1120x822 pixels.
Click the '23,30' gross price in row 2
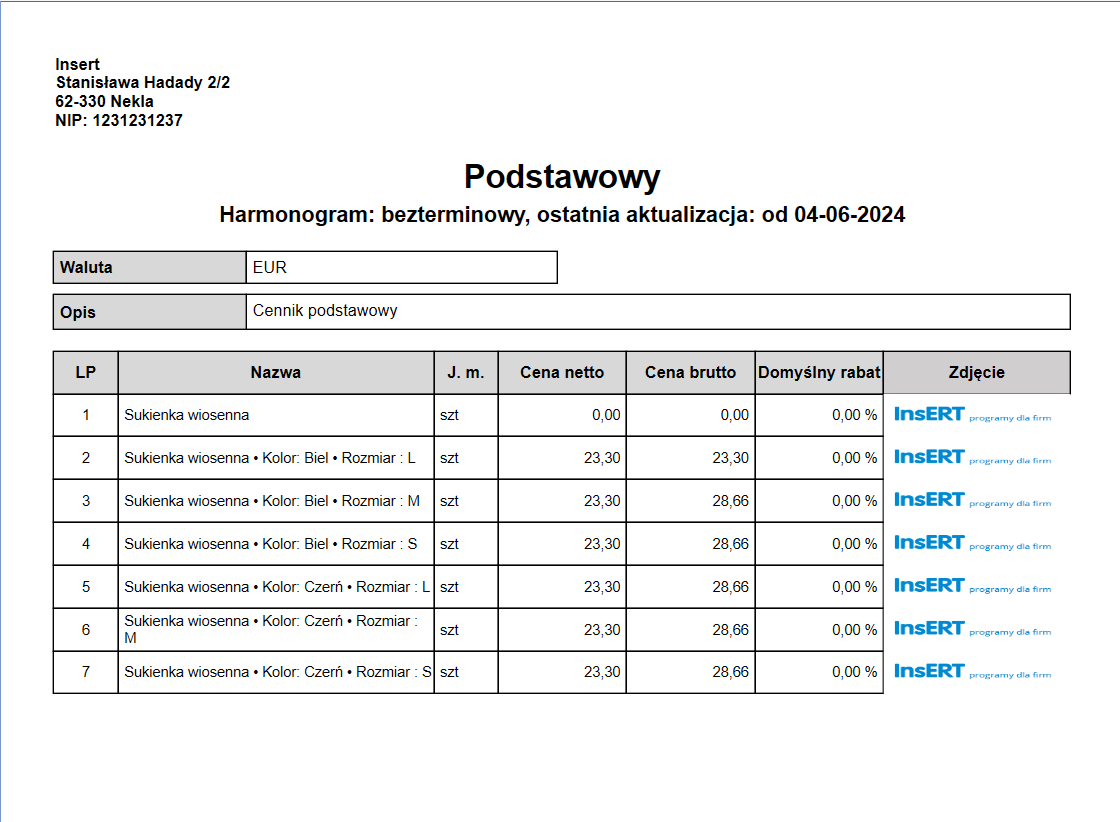[731, 458]
